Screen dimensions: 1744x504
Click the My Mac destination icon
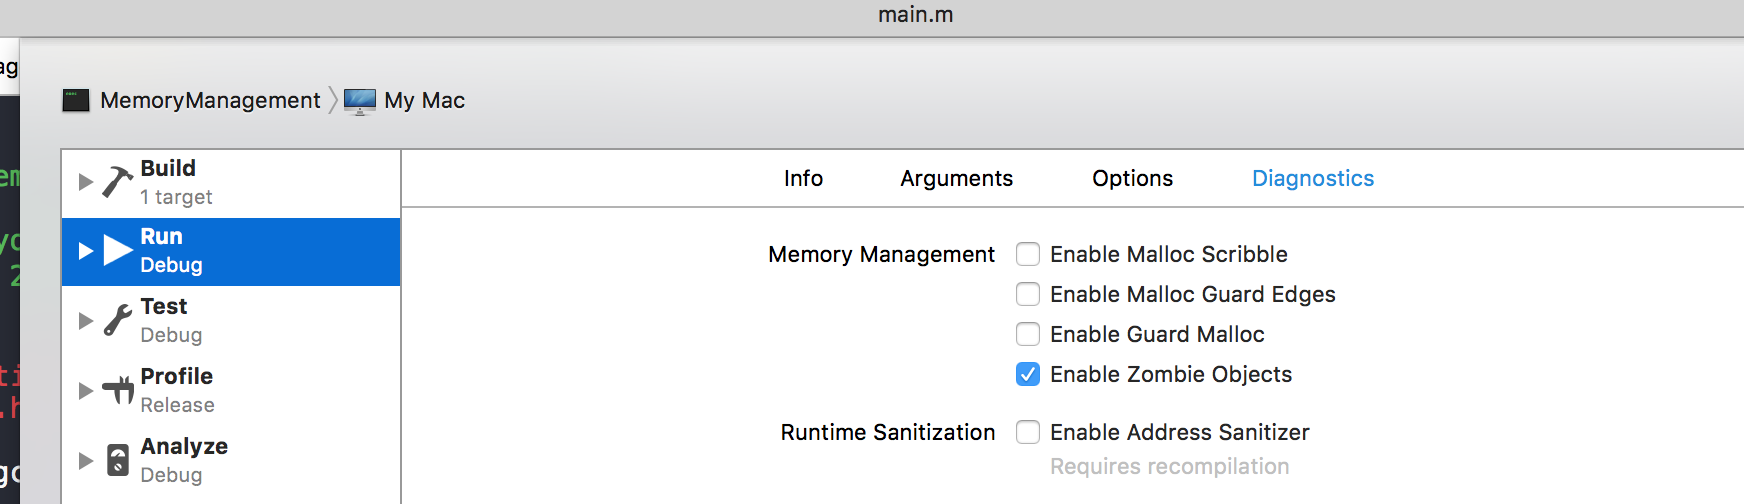[360, 101]
